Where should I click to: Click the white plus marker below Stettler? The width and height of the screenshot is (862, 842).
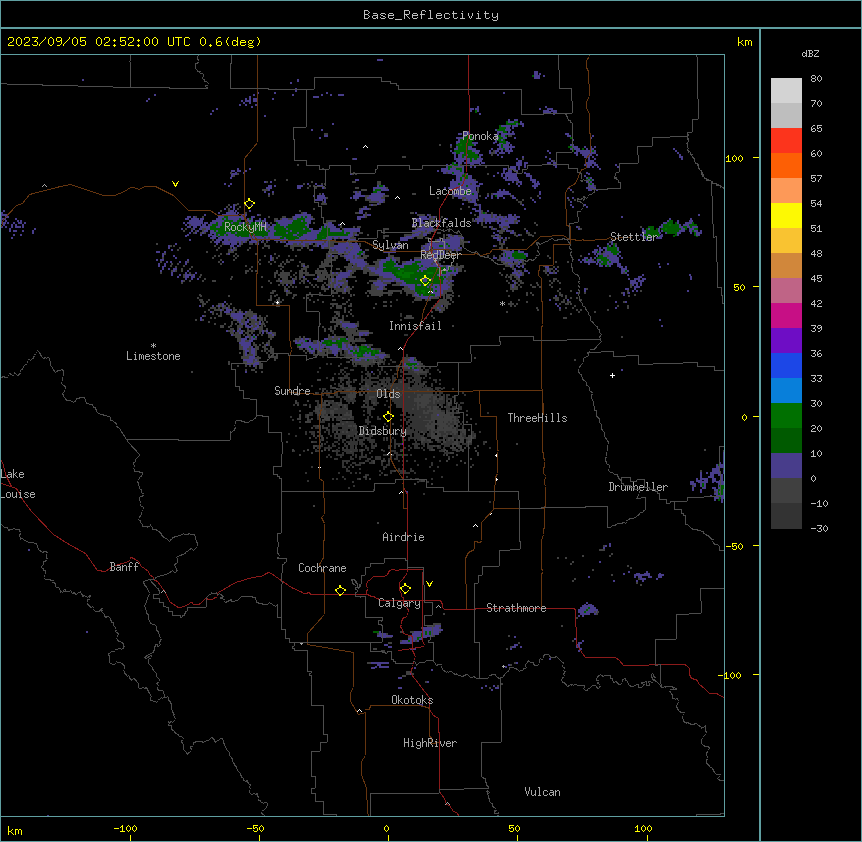click(x=612, y=375)
